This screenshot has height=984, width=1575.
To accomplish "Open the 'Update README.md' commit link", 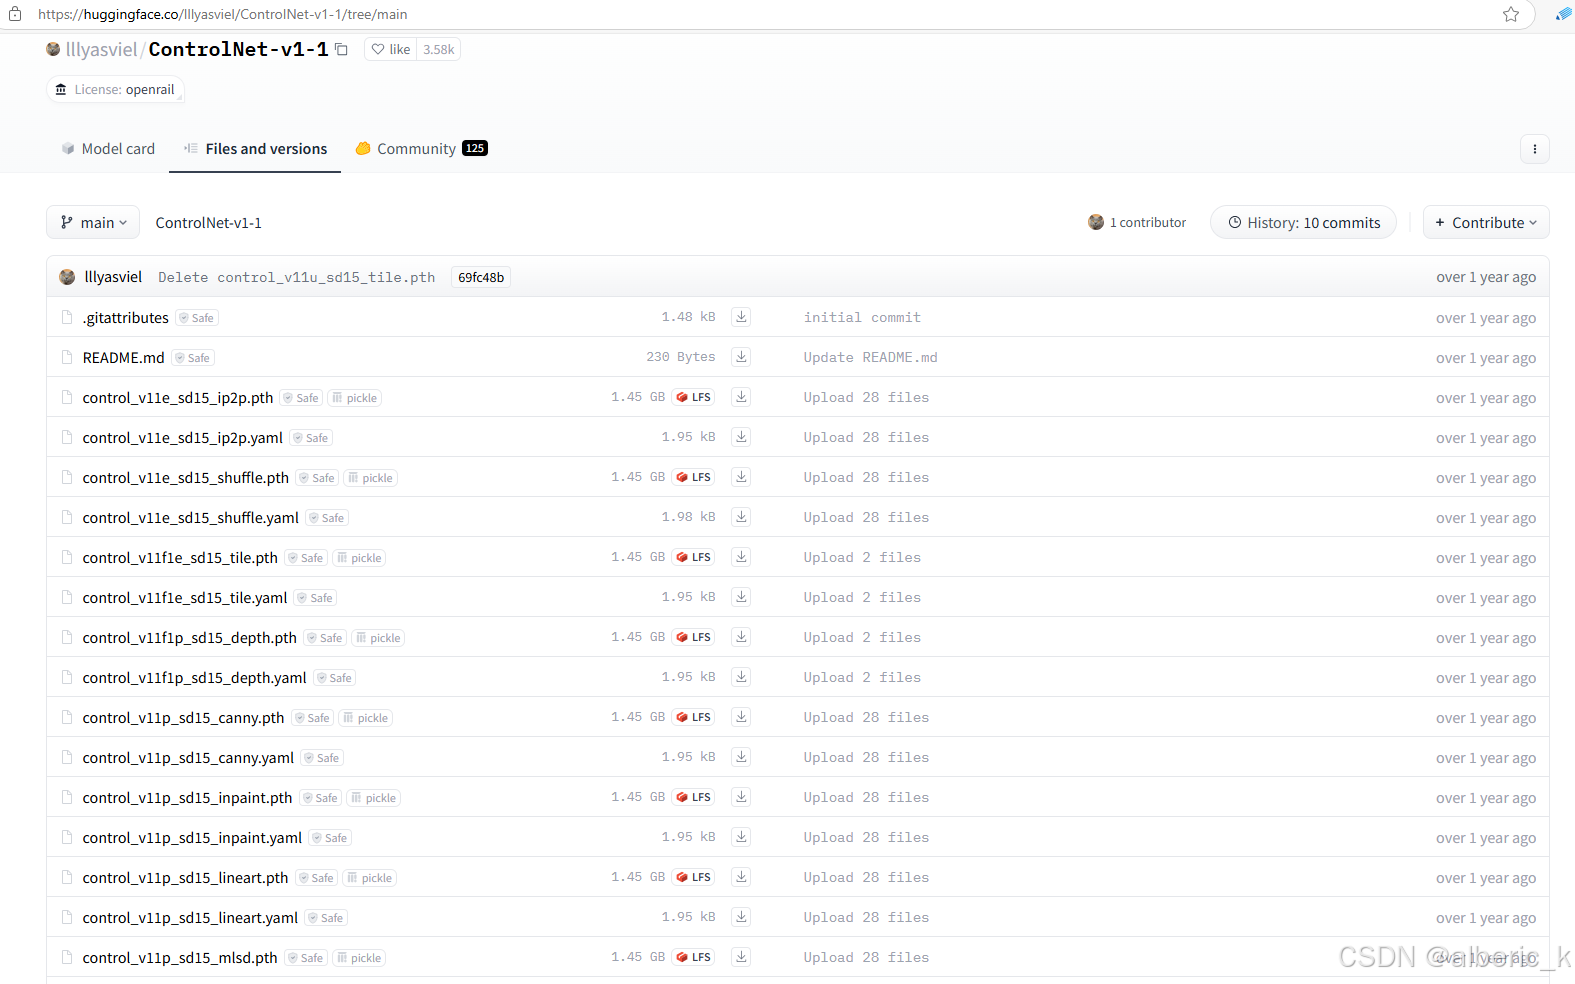I will tap(870, 357).
